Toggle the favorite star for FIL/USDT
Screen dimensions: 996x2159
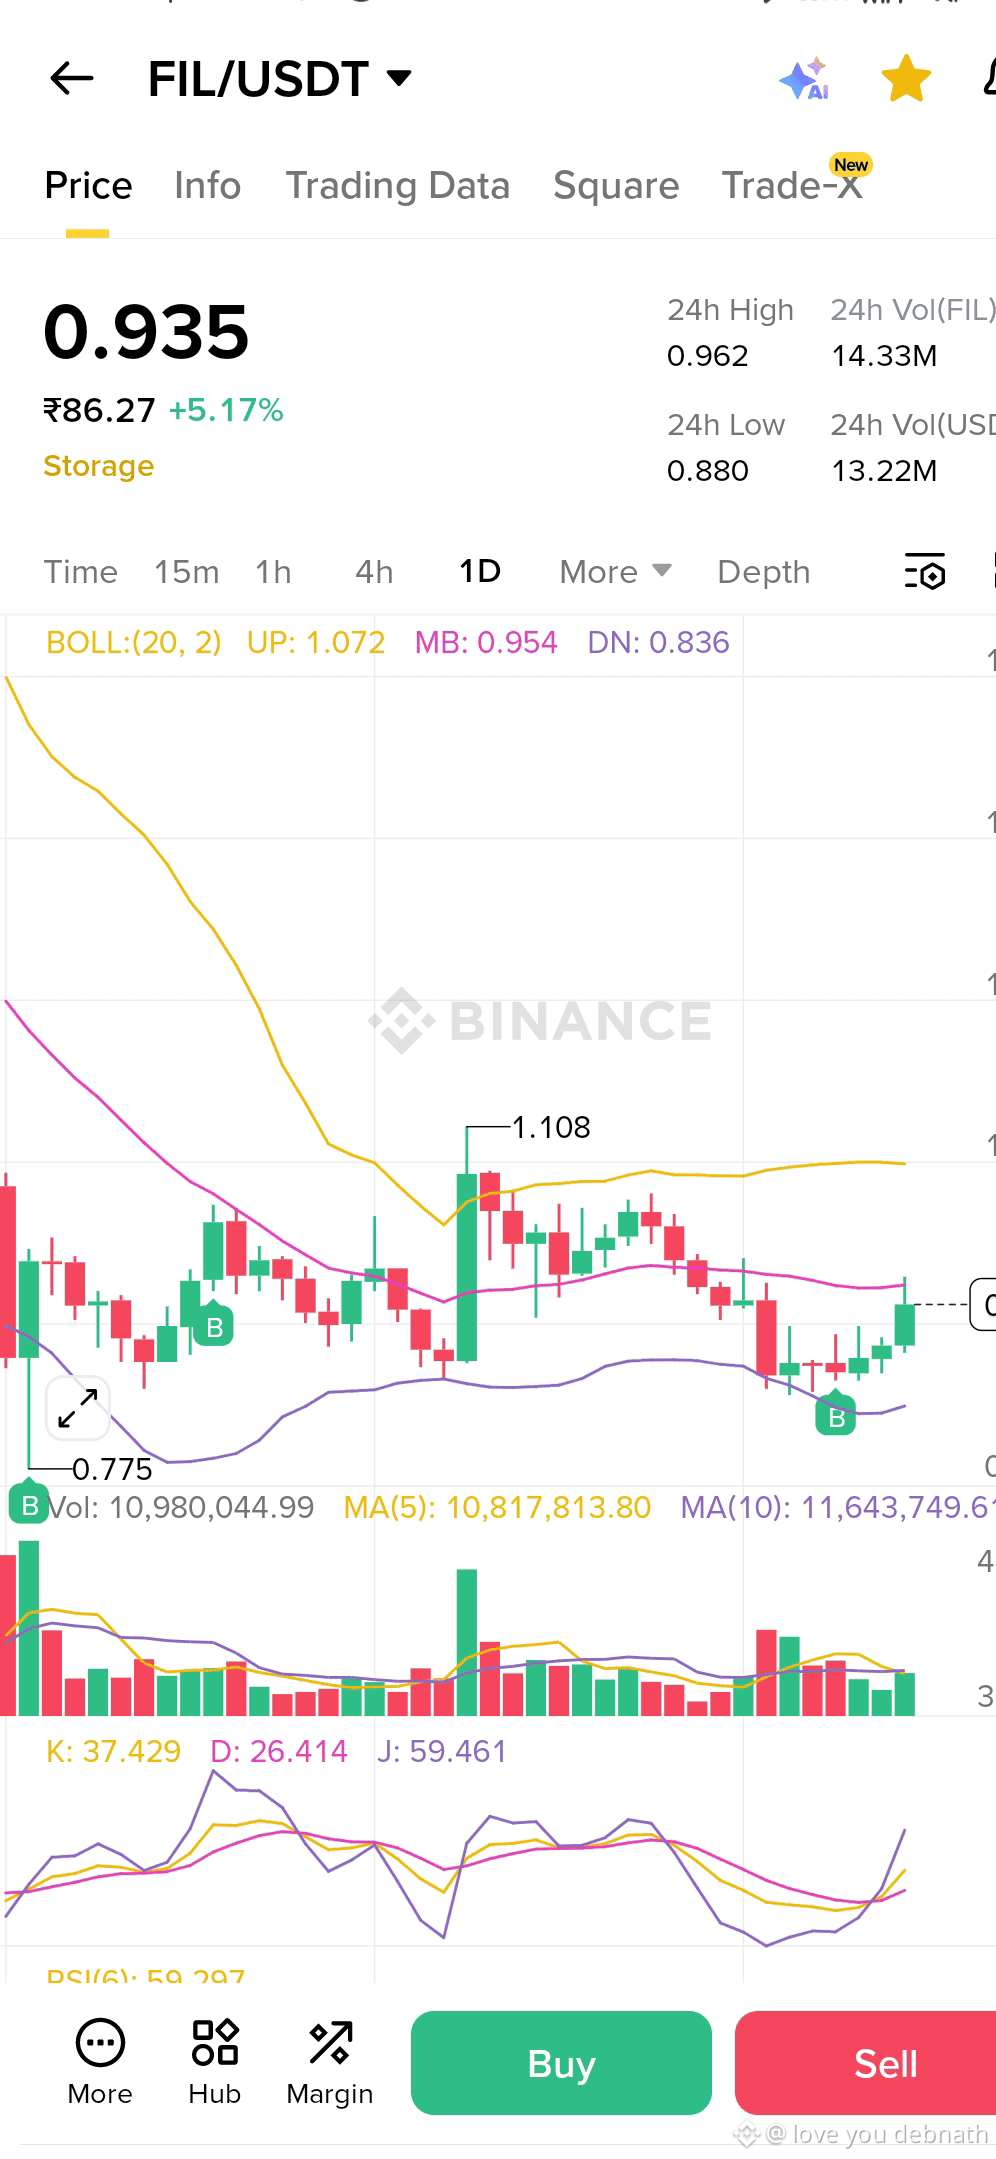pos(906,79)
